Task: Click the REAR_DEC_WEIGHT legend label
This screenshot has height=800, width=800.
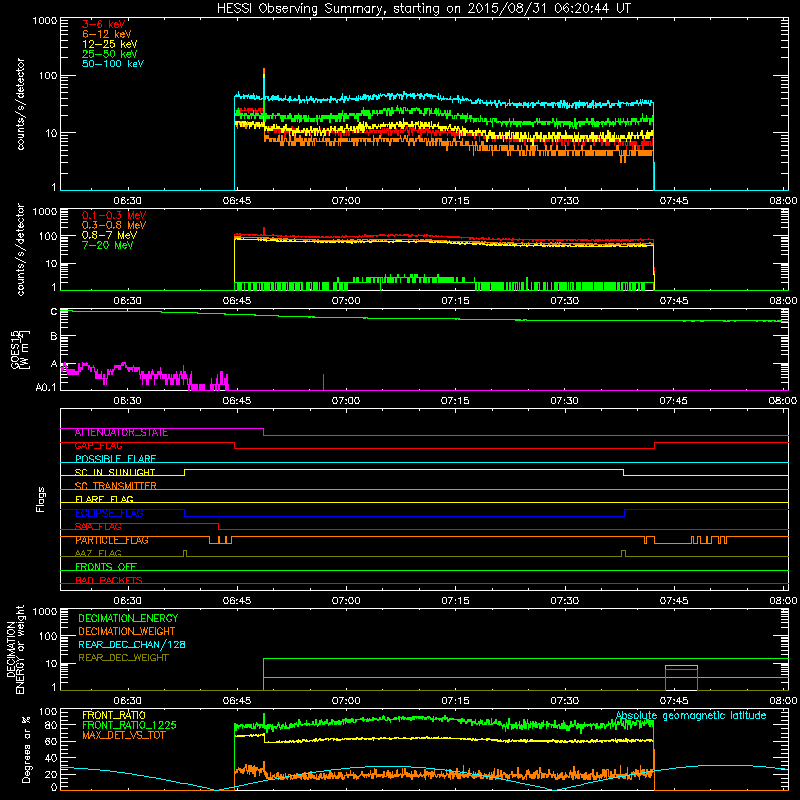Action: [x=123, y=658]
